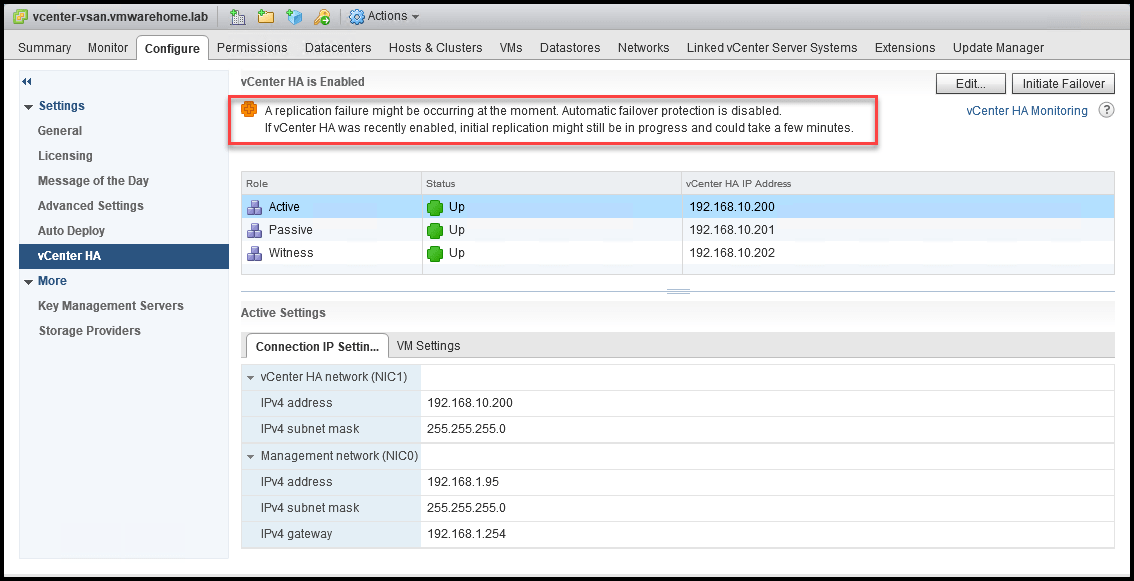Click the add permission key icon

[323, 17]
